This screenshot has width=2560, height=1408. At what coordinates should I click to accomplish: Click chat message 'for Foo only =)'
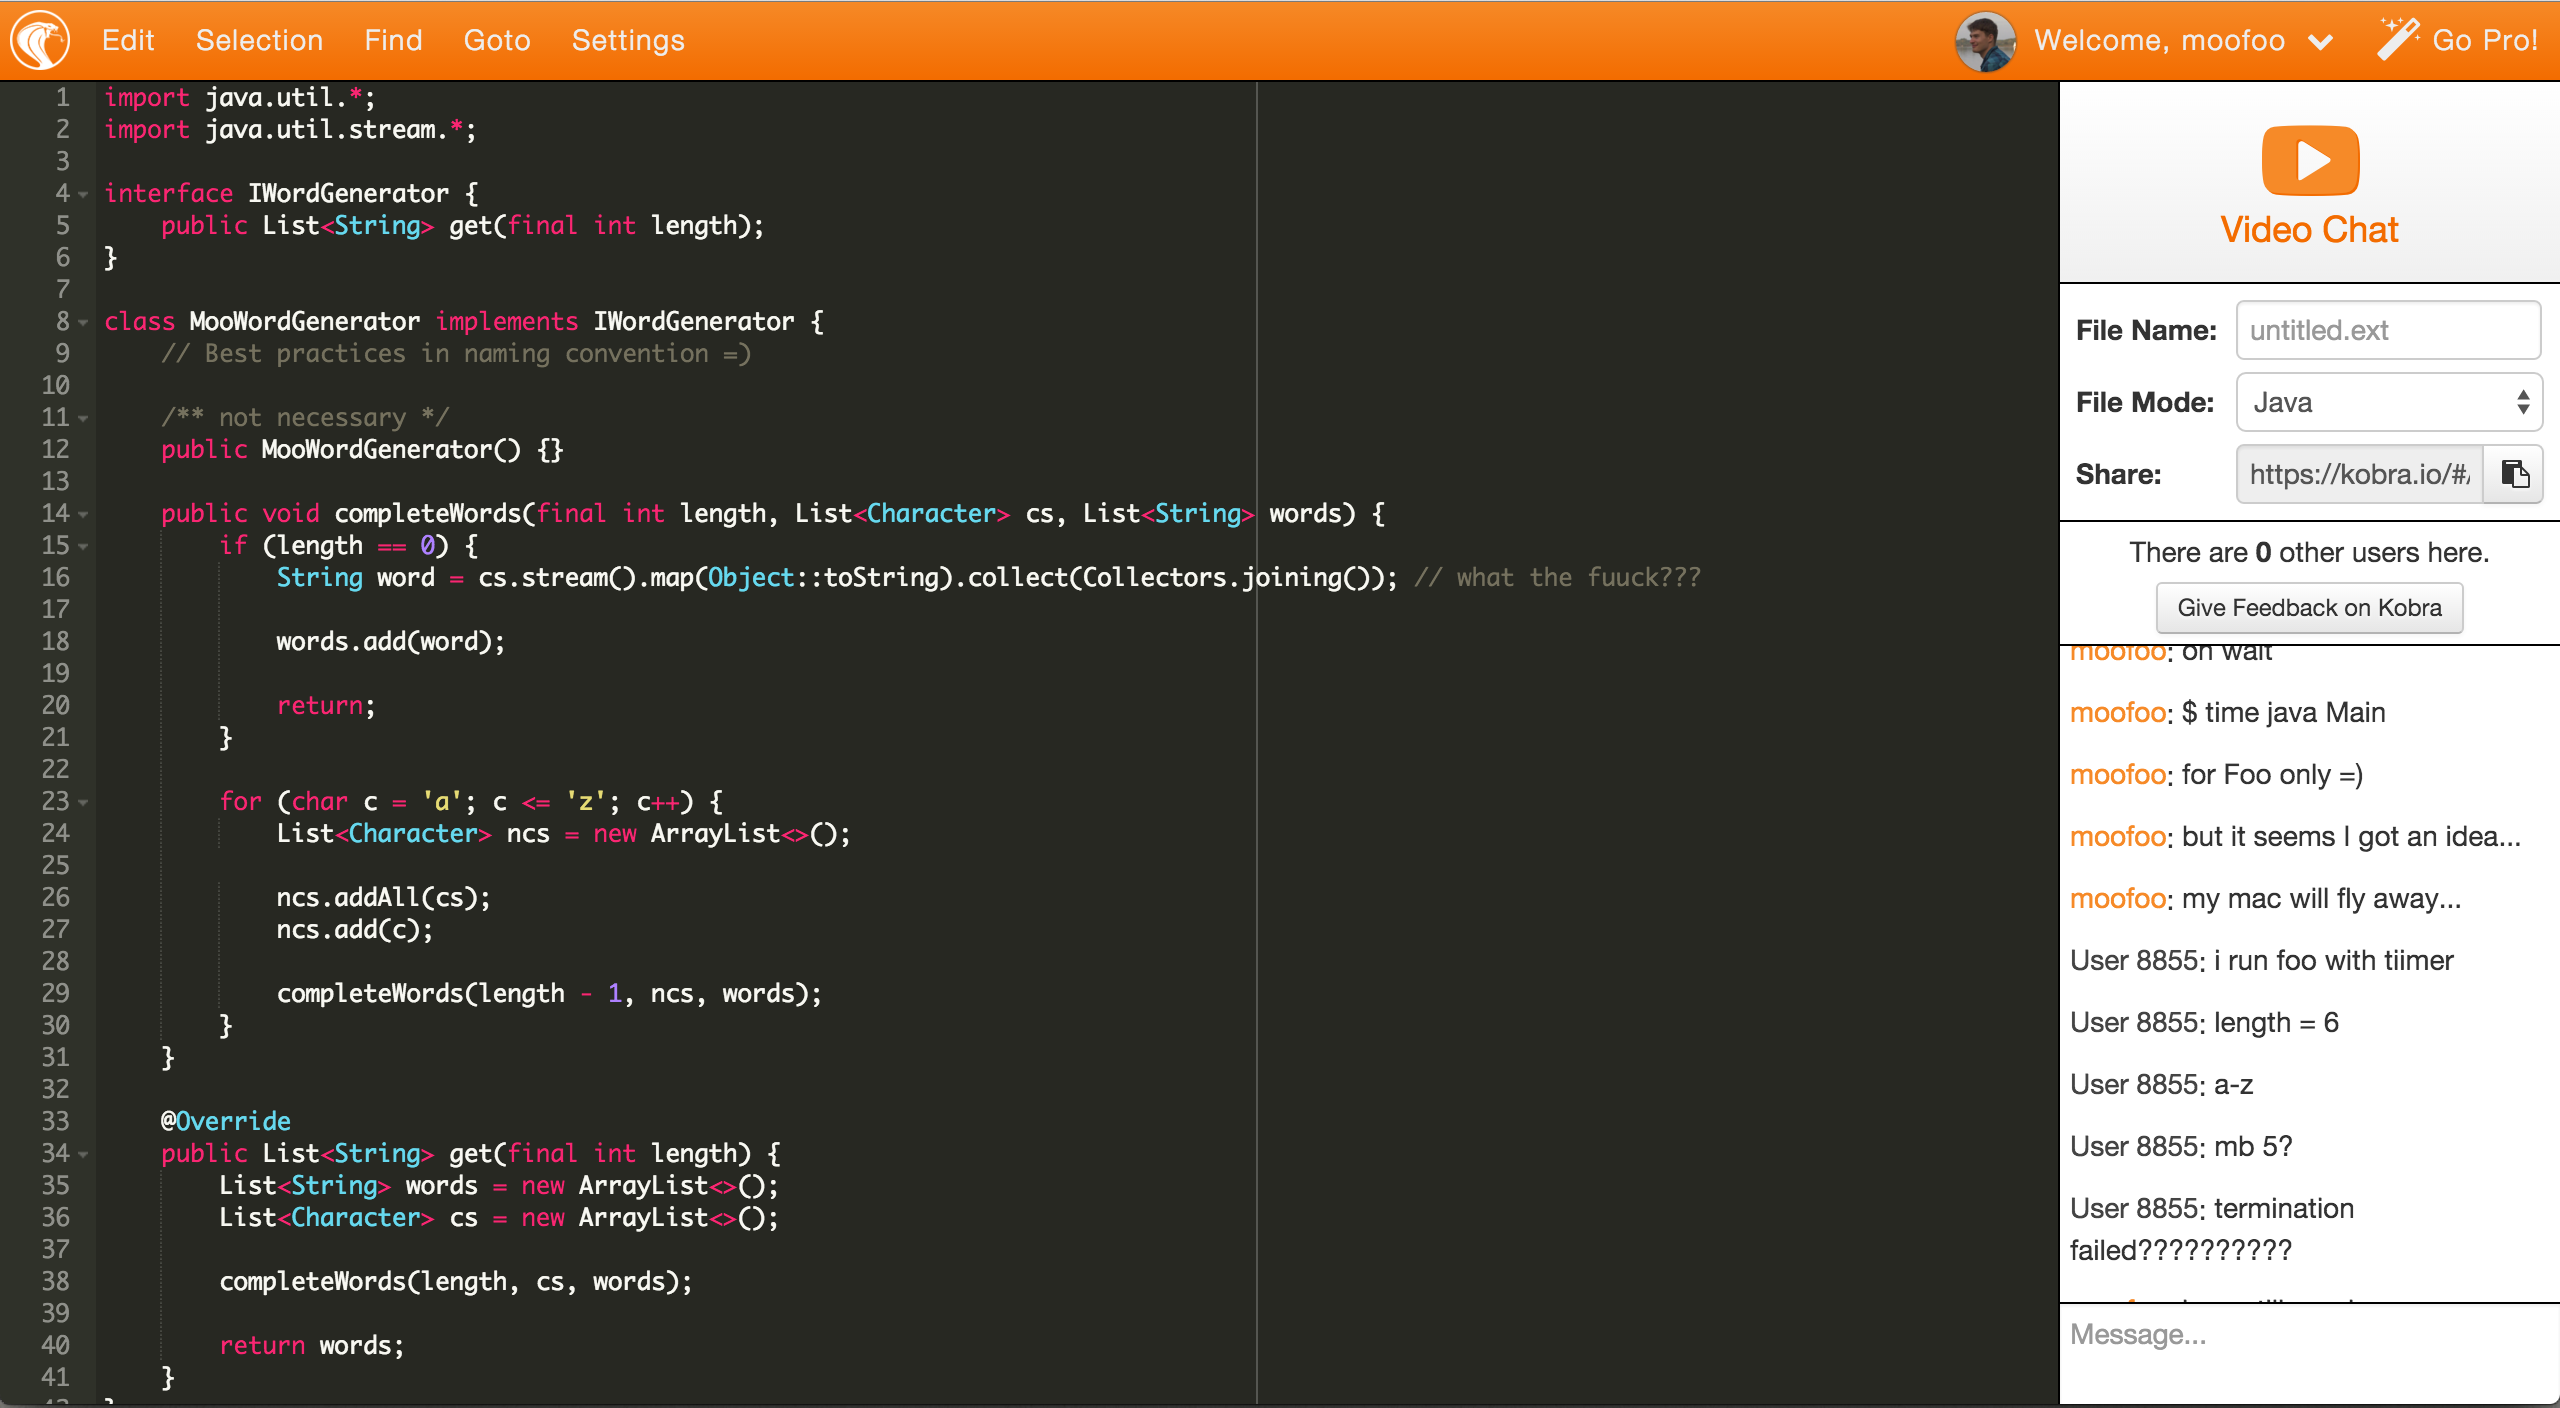(x=2272, y=774)
